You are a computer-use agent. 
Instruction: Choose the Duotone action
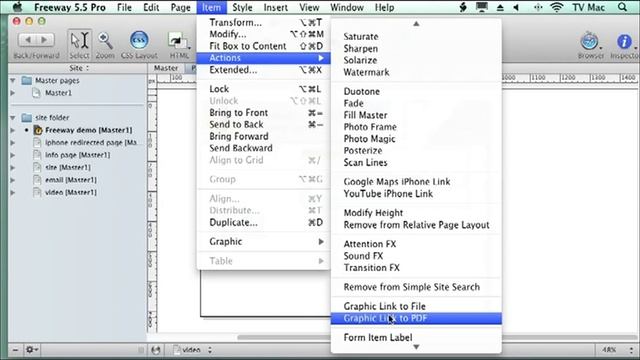click(x=416, y=91)
